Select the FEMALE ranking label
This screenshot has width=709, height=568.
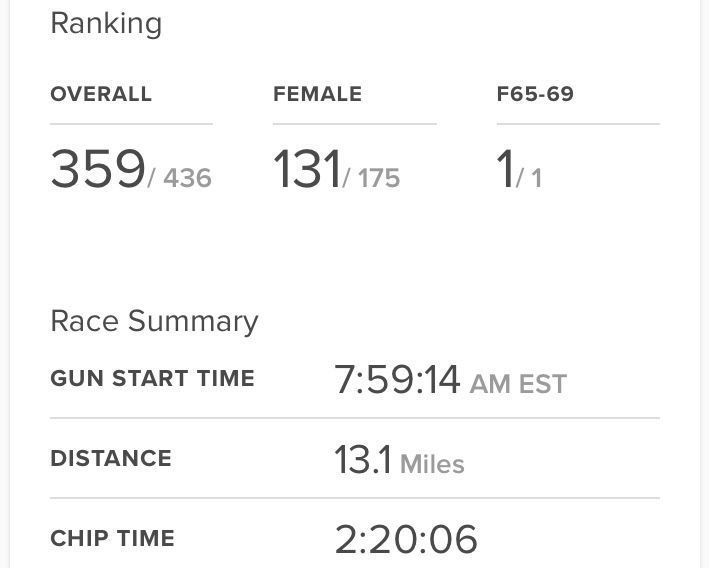coord(317,95)
